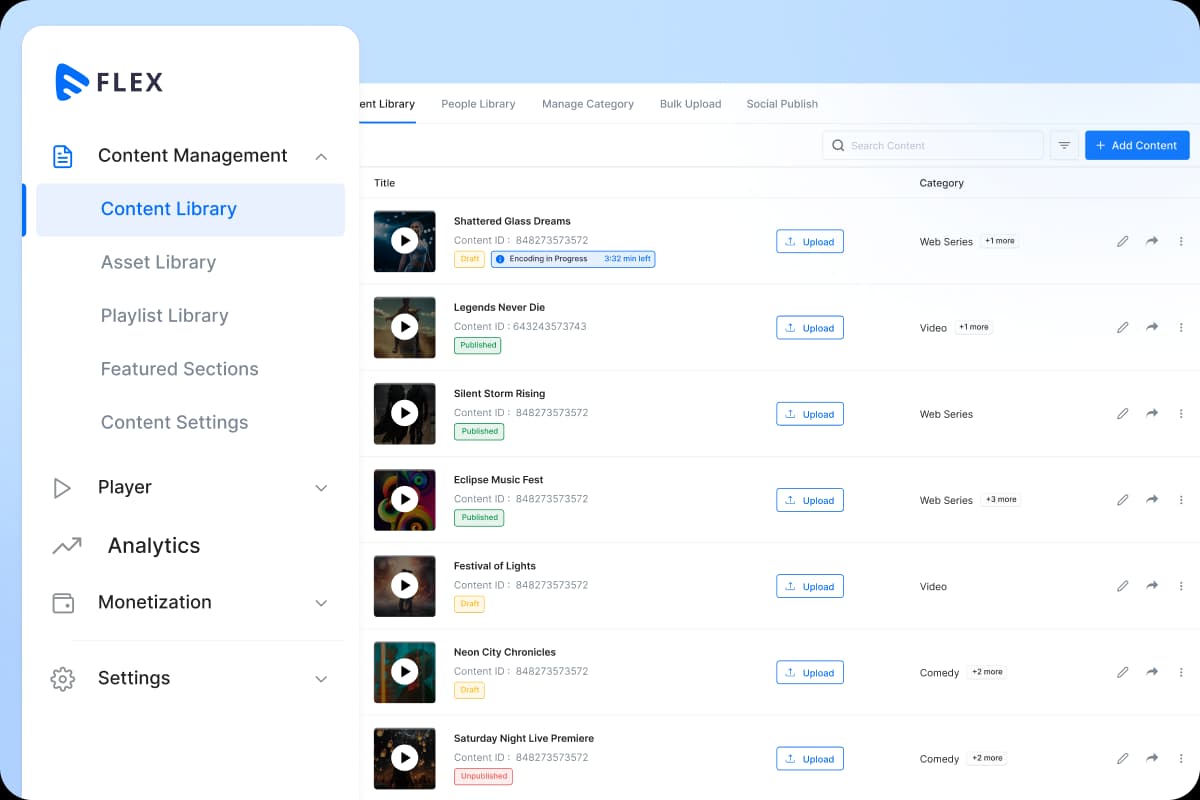Click the Analytics trend icon in the sidebar
The image size is (1200, 800).
pos(67,546)
